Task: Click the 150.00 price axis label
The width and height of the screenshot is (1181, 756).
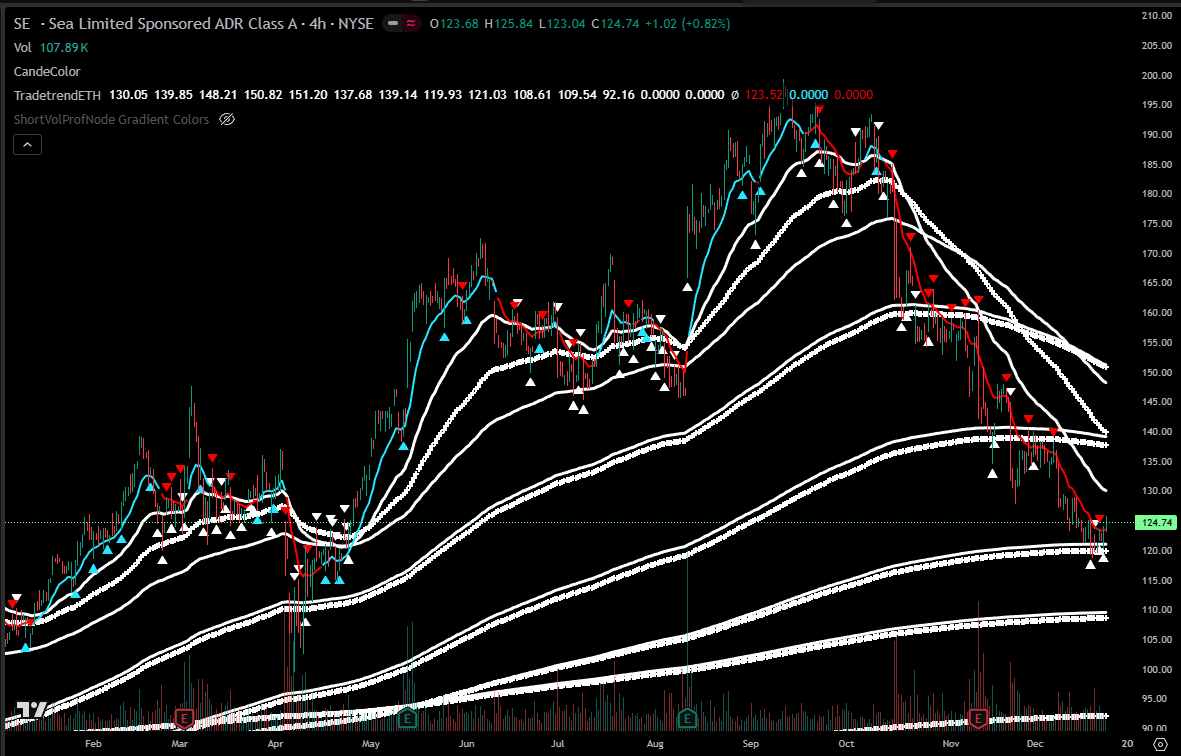Action: [1157, 373]
